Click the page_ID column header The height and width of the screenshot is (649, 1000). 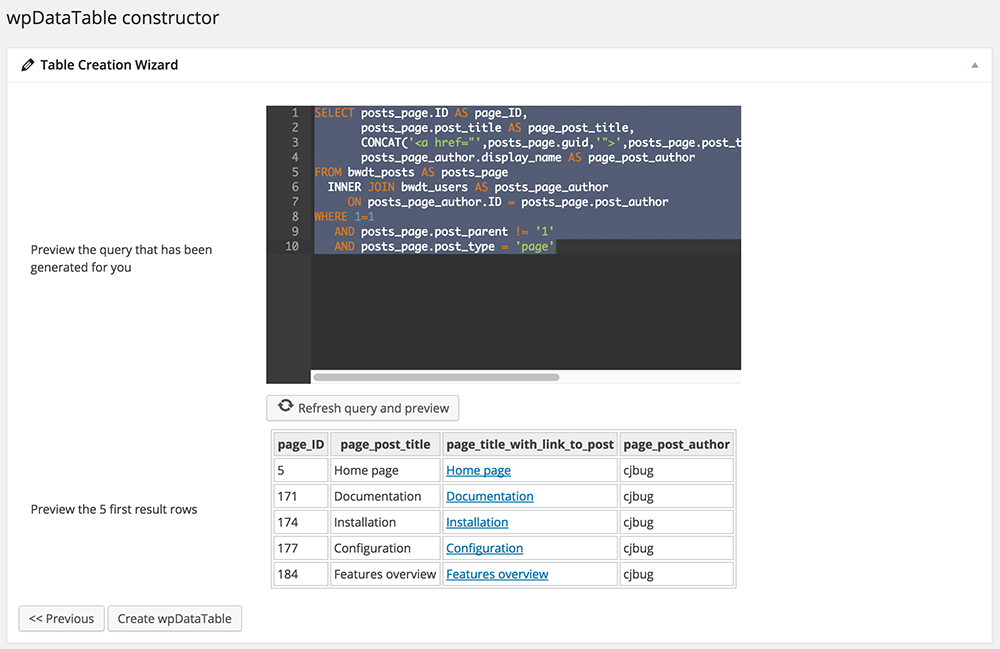[301, 444]
